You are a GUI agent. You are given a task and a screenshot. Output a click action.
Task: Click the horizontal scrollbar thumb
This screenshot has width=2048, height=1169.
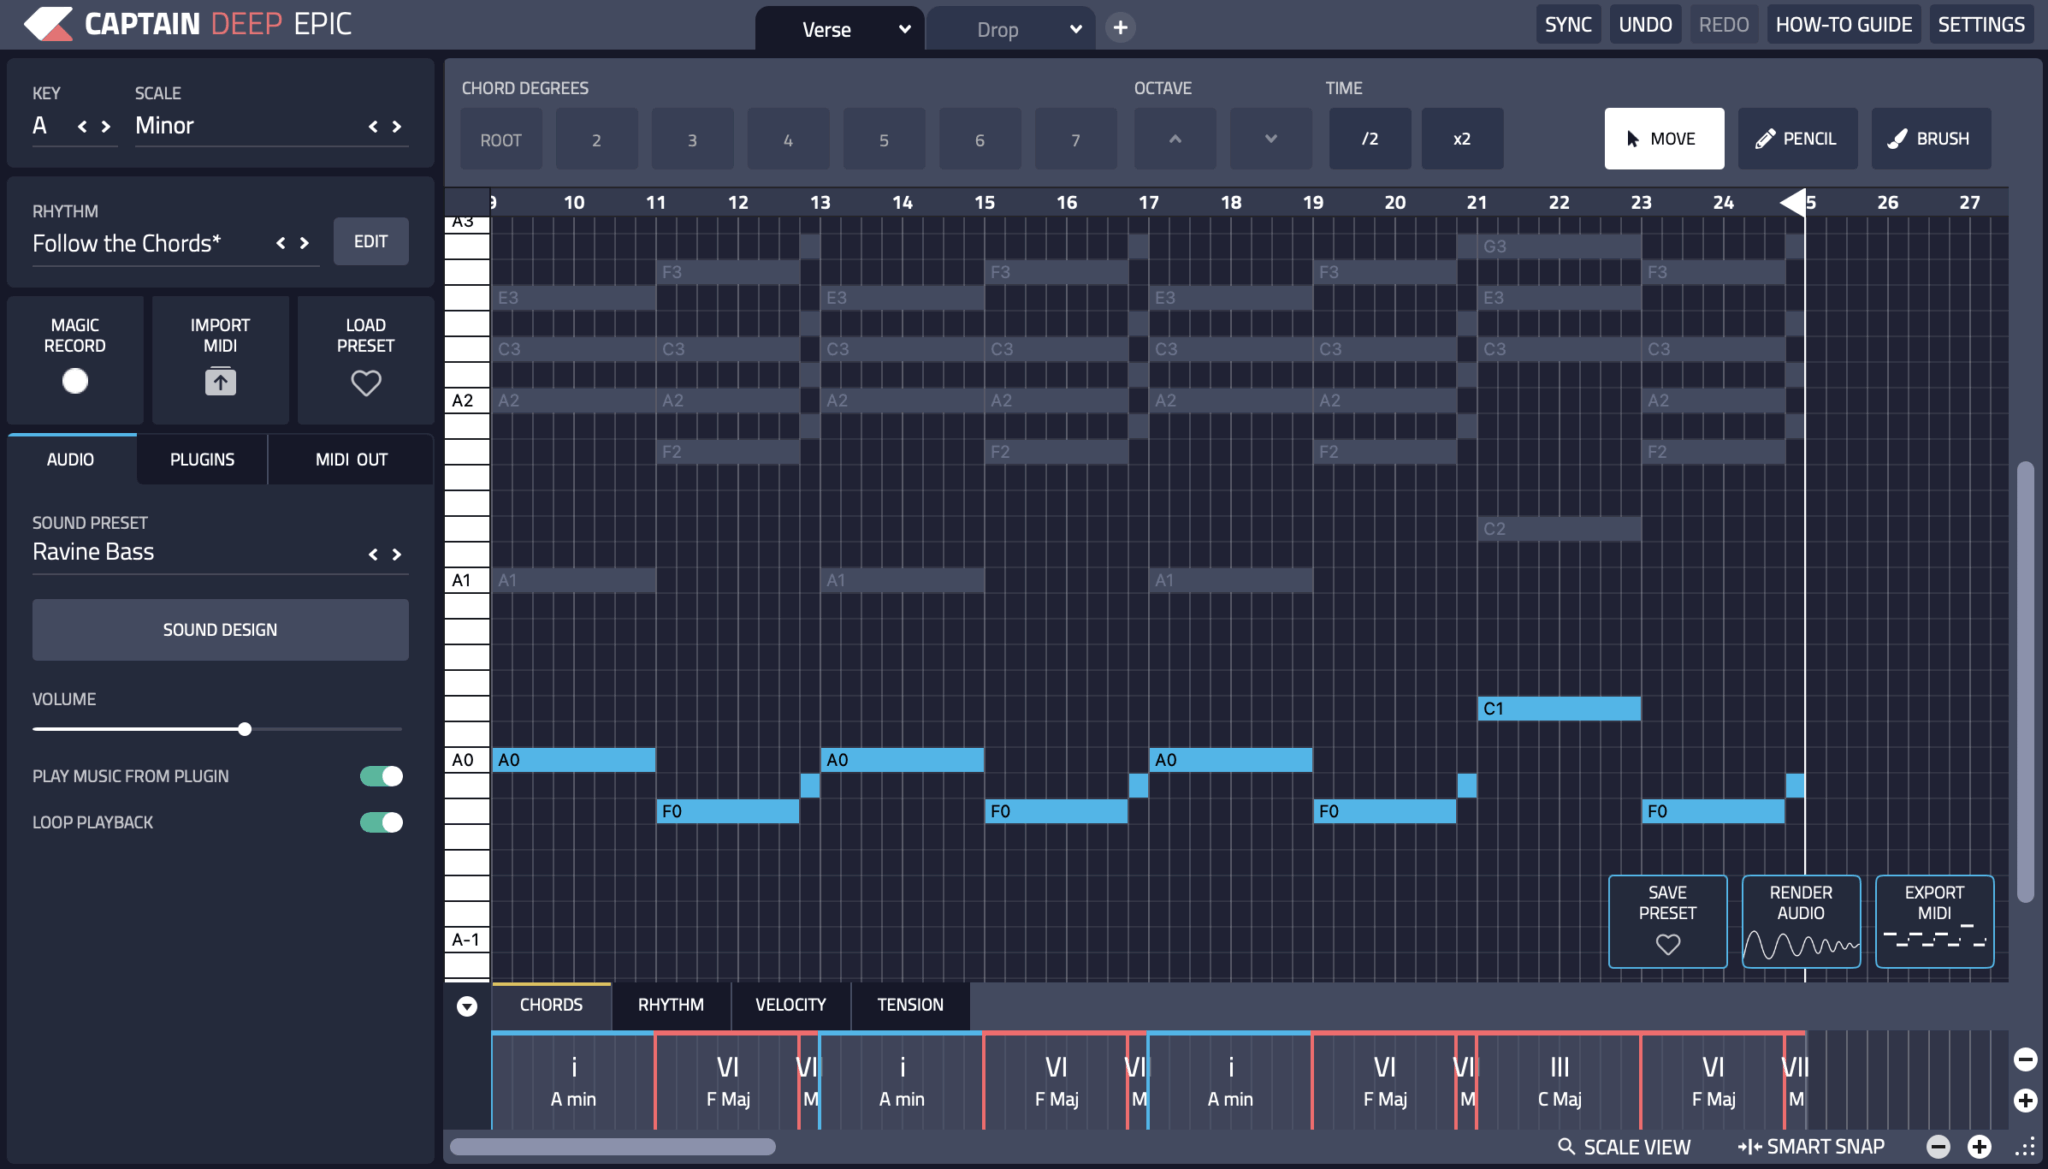tap(612, 1146)
